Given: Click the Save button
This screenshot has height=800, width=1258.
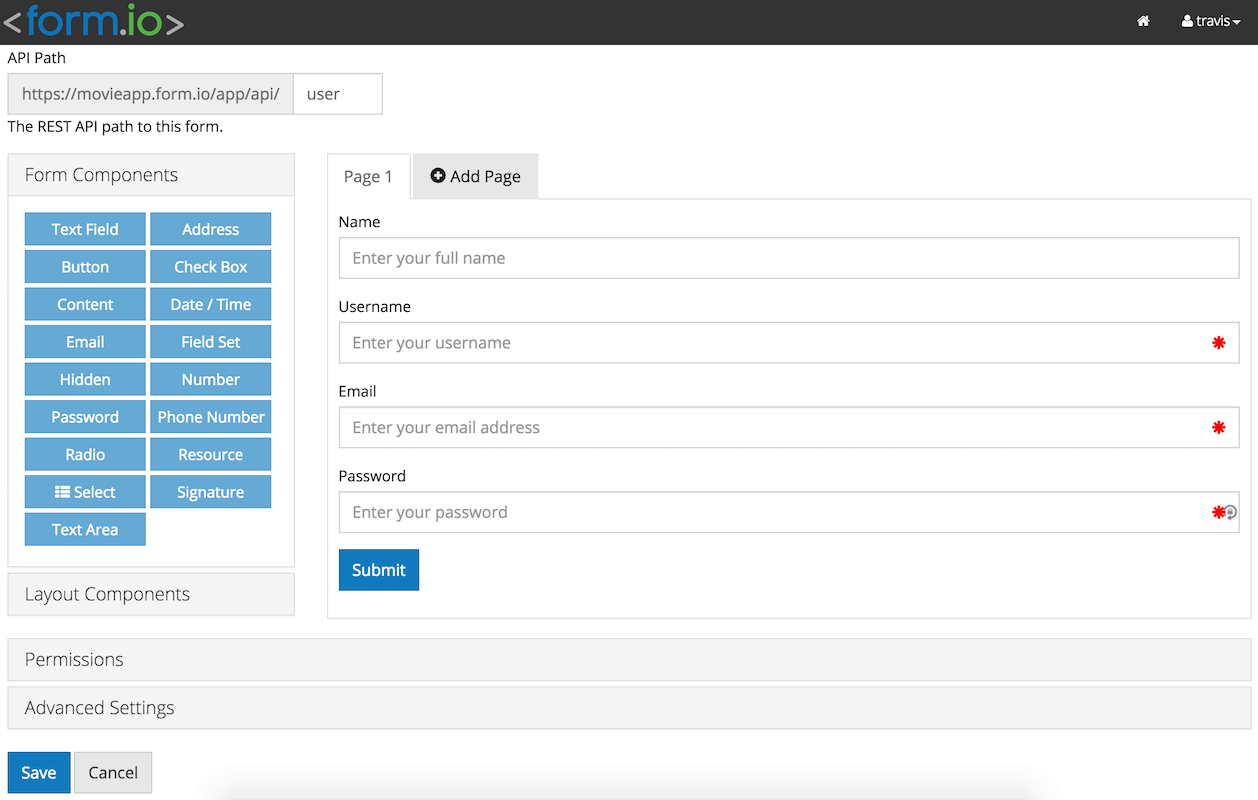Looking at the screenshot, I should click(38, 772).
